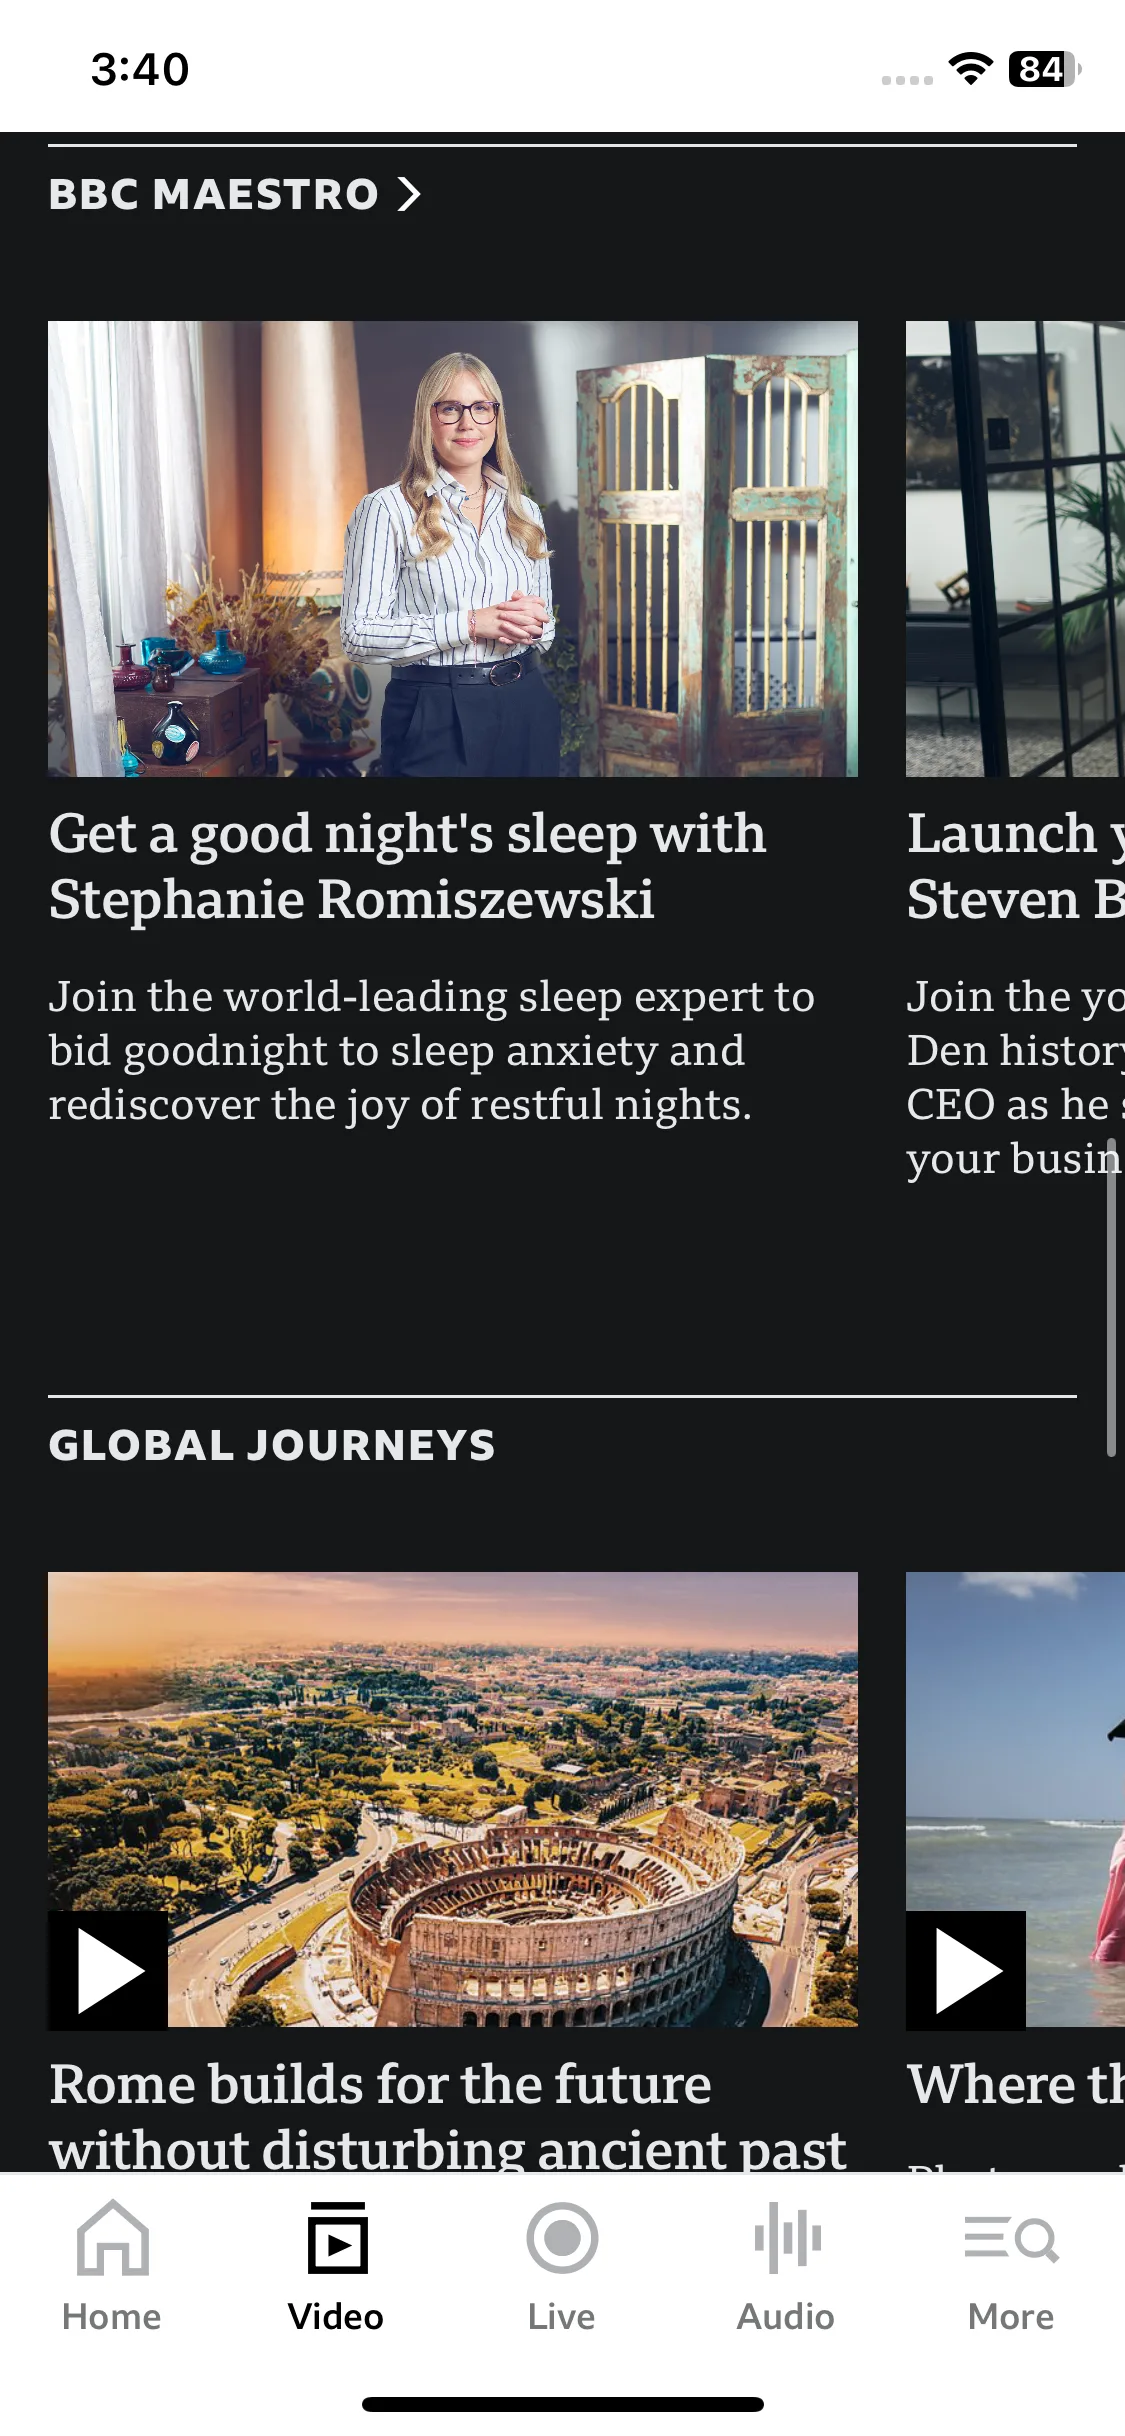Play the Rome Colosseum video
The height and width of the screenshot is (2436, 1125).
108,1970
